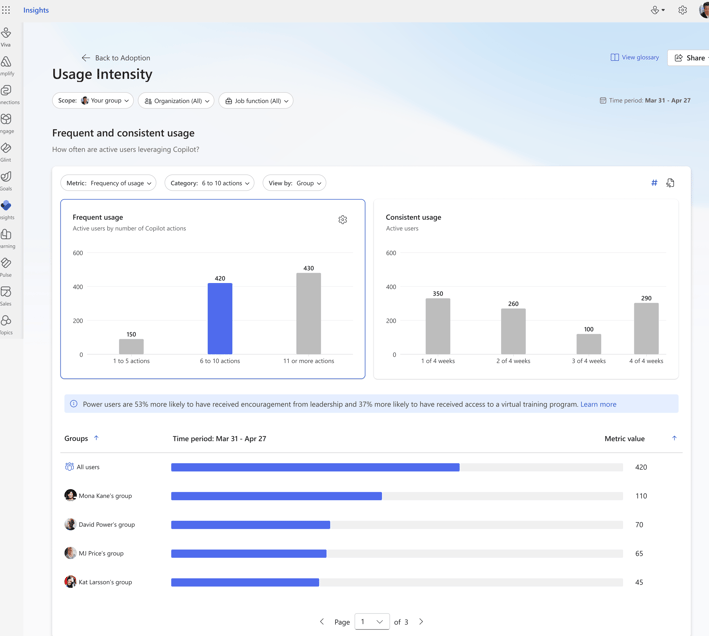The image size is (709, 636).
Task: Sort Groups column by arrow
Action: (96, 438)
